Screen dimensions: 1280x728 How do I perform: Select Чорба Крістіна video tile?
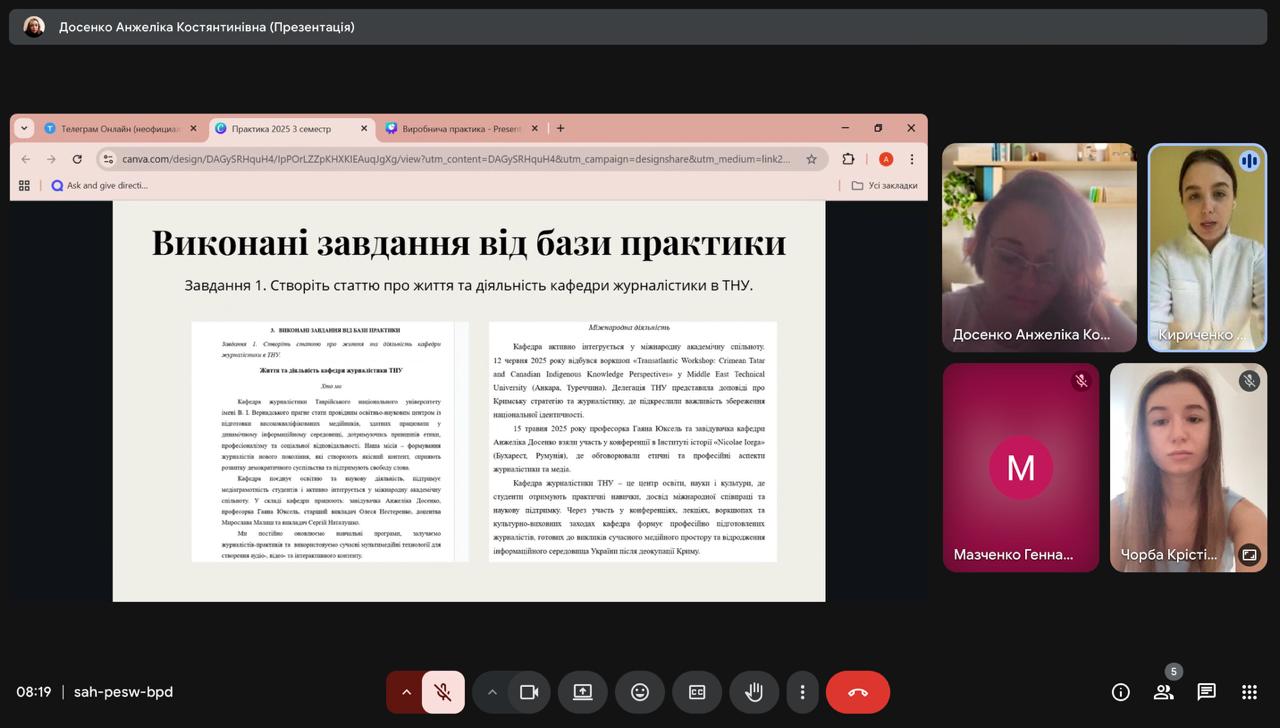click(1188, 467)
